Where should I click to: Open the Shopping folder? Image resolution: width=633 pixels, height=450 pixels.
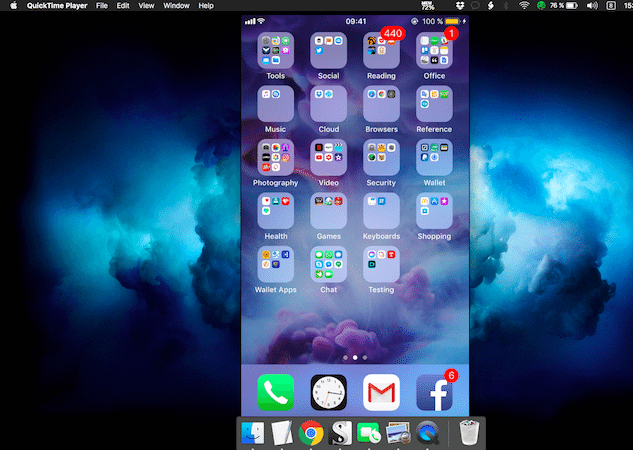click(x=434, y=211)
